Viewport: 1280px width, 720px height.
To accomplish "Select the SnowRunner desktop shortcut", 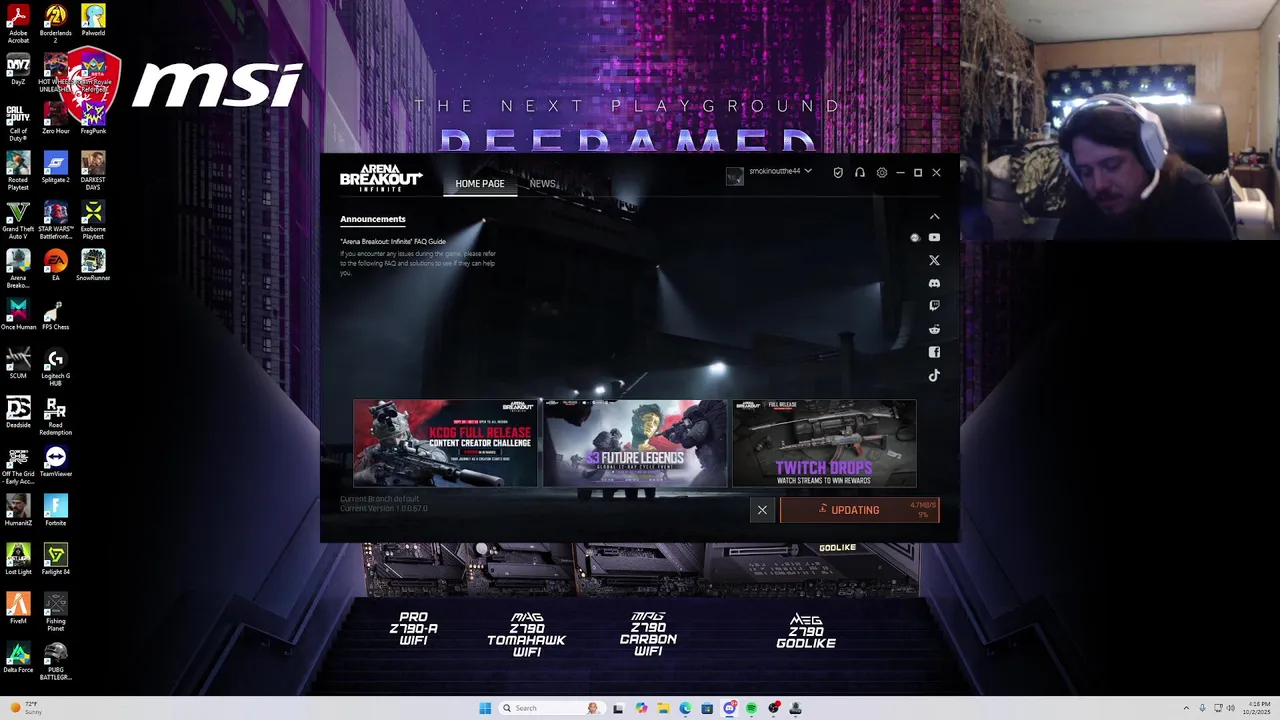I will coord(93,265).
